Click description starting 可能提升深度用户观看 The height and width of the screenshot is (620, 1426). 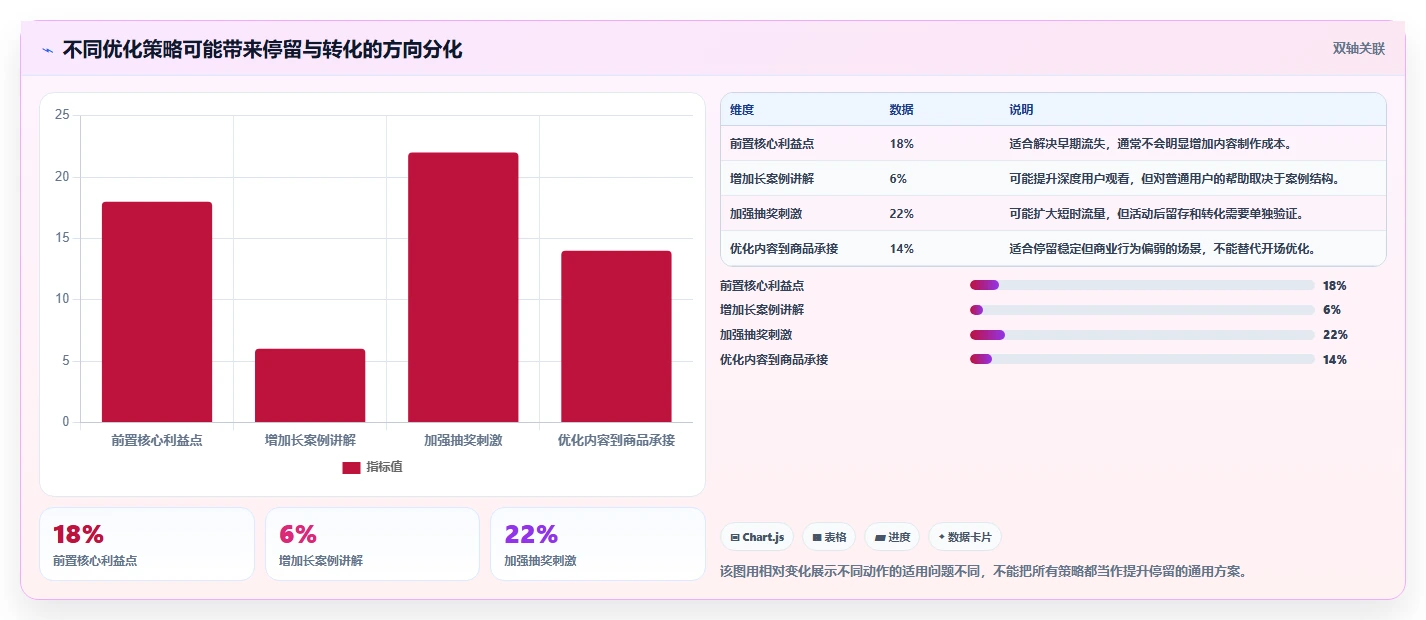coord(1174,179)
